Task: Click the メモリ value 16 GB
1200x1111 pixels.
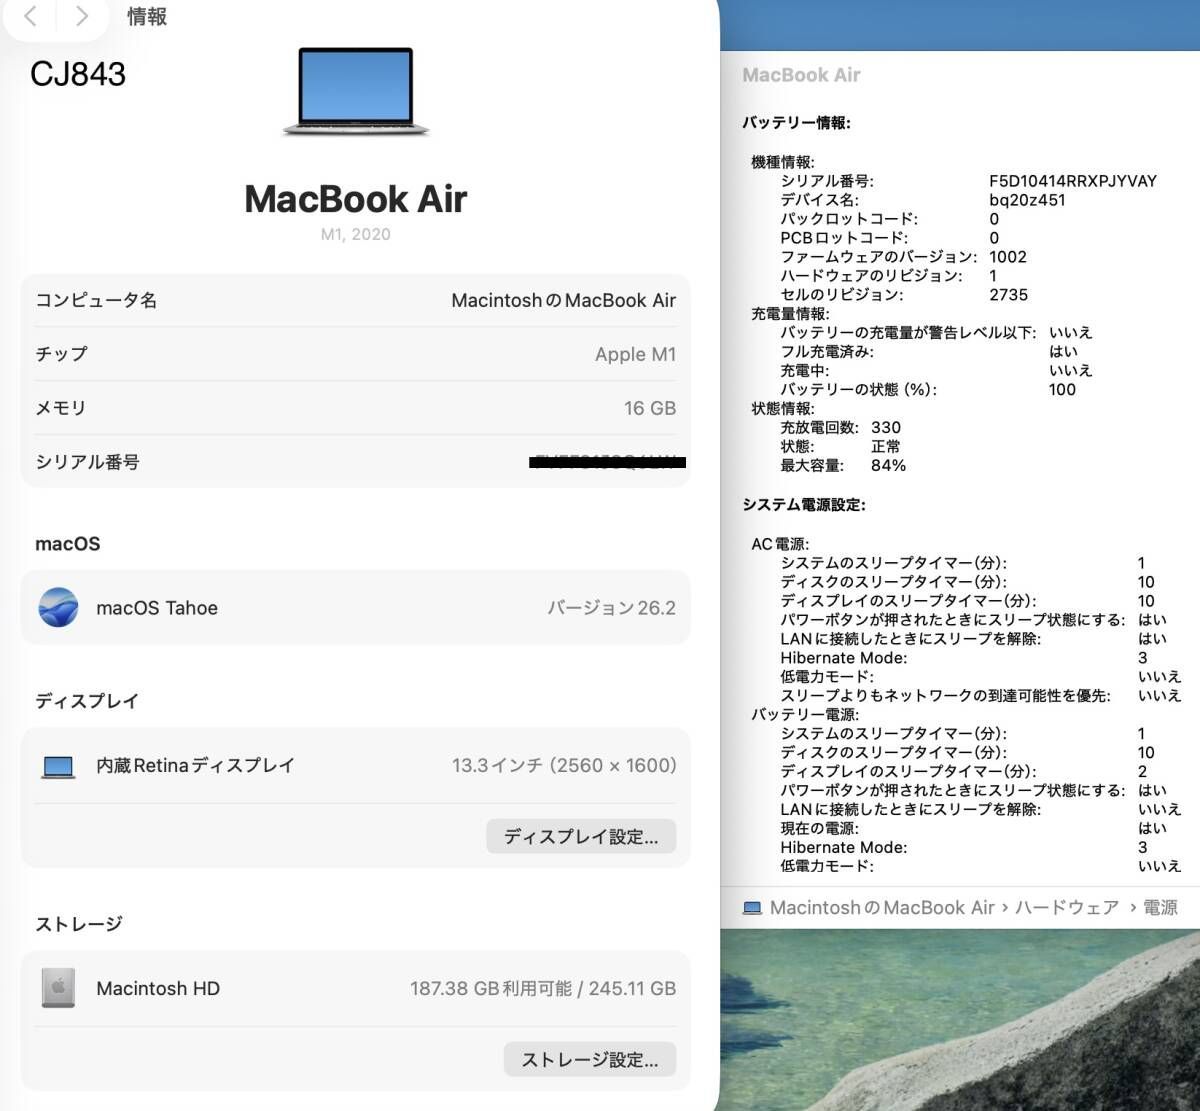Action: 650,408
